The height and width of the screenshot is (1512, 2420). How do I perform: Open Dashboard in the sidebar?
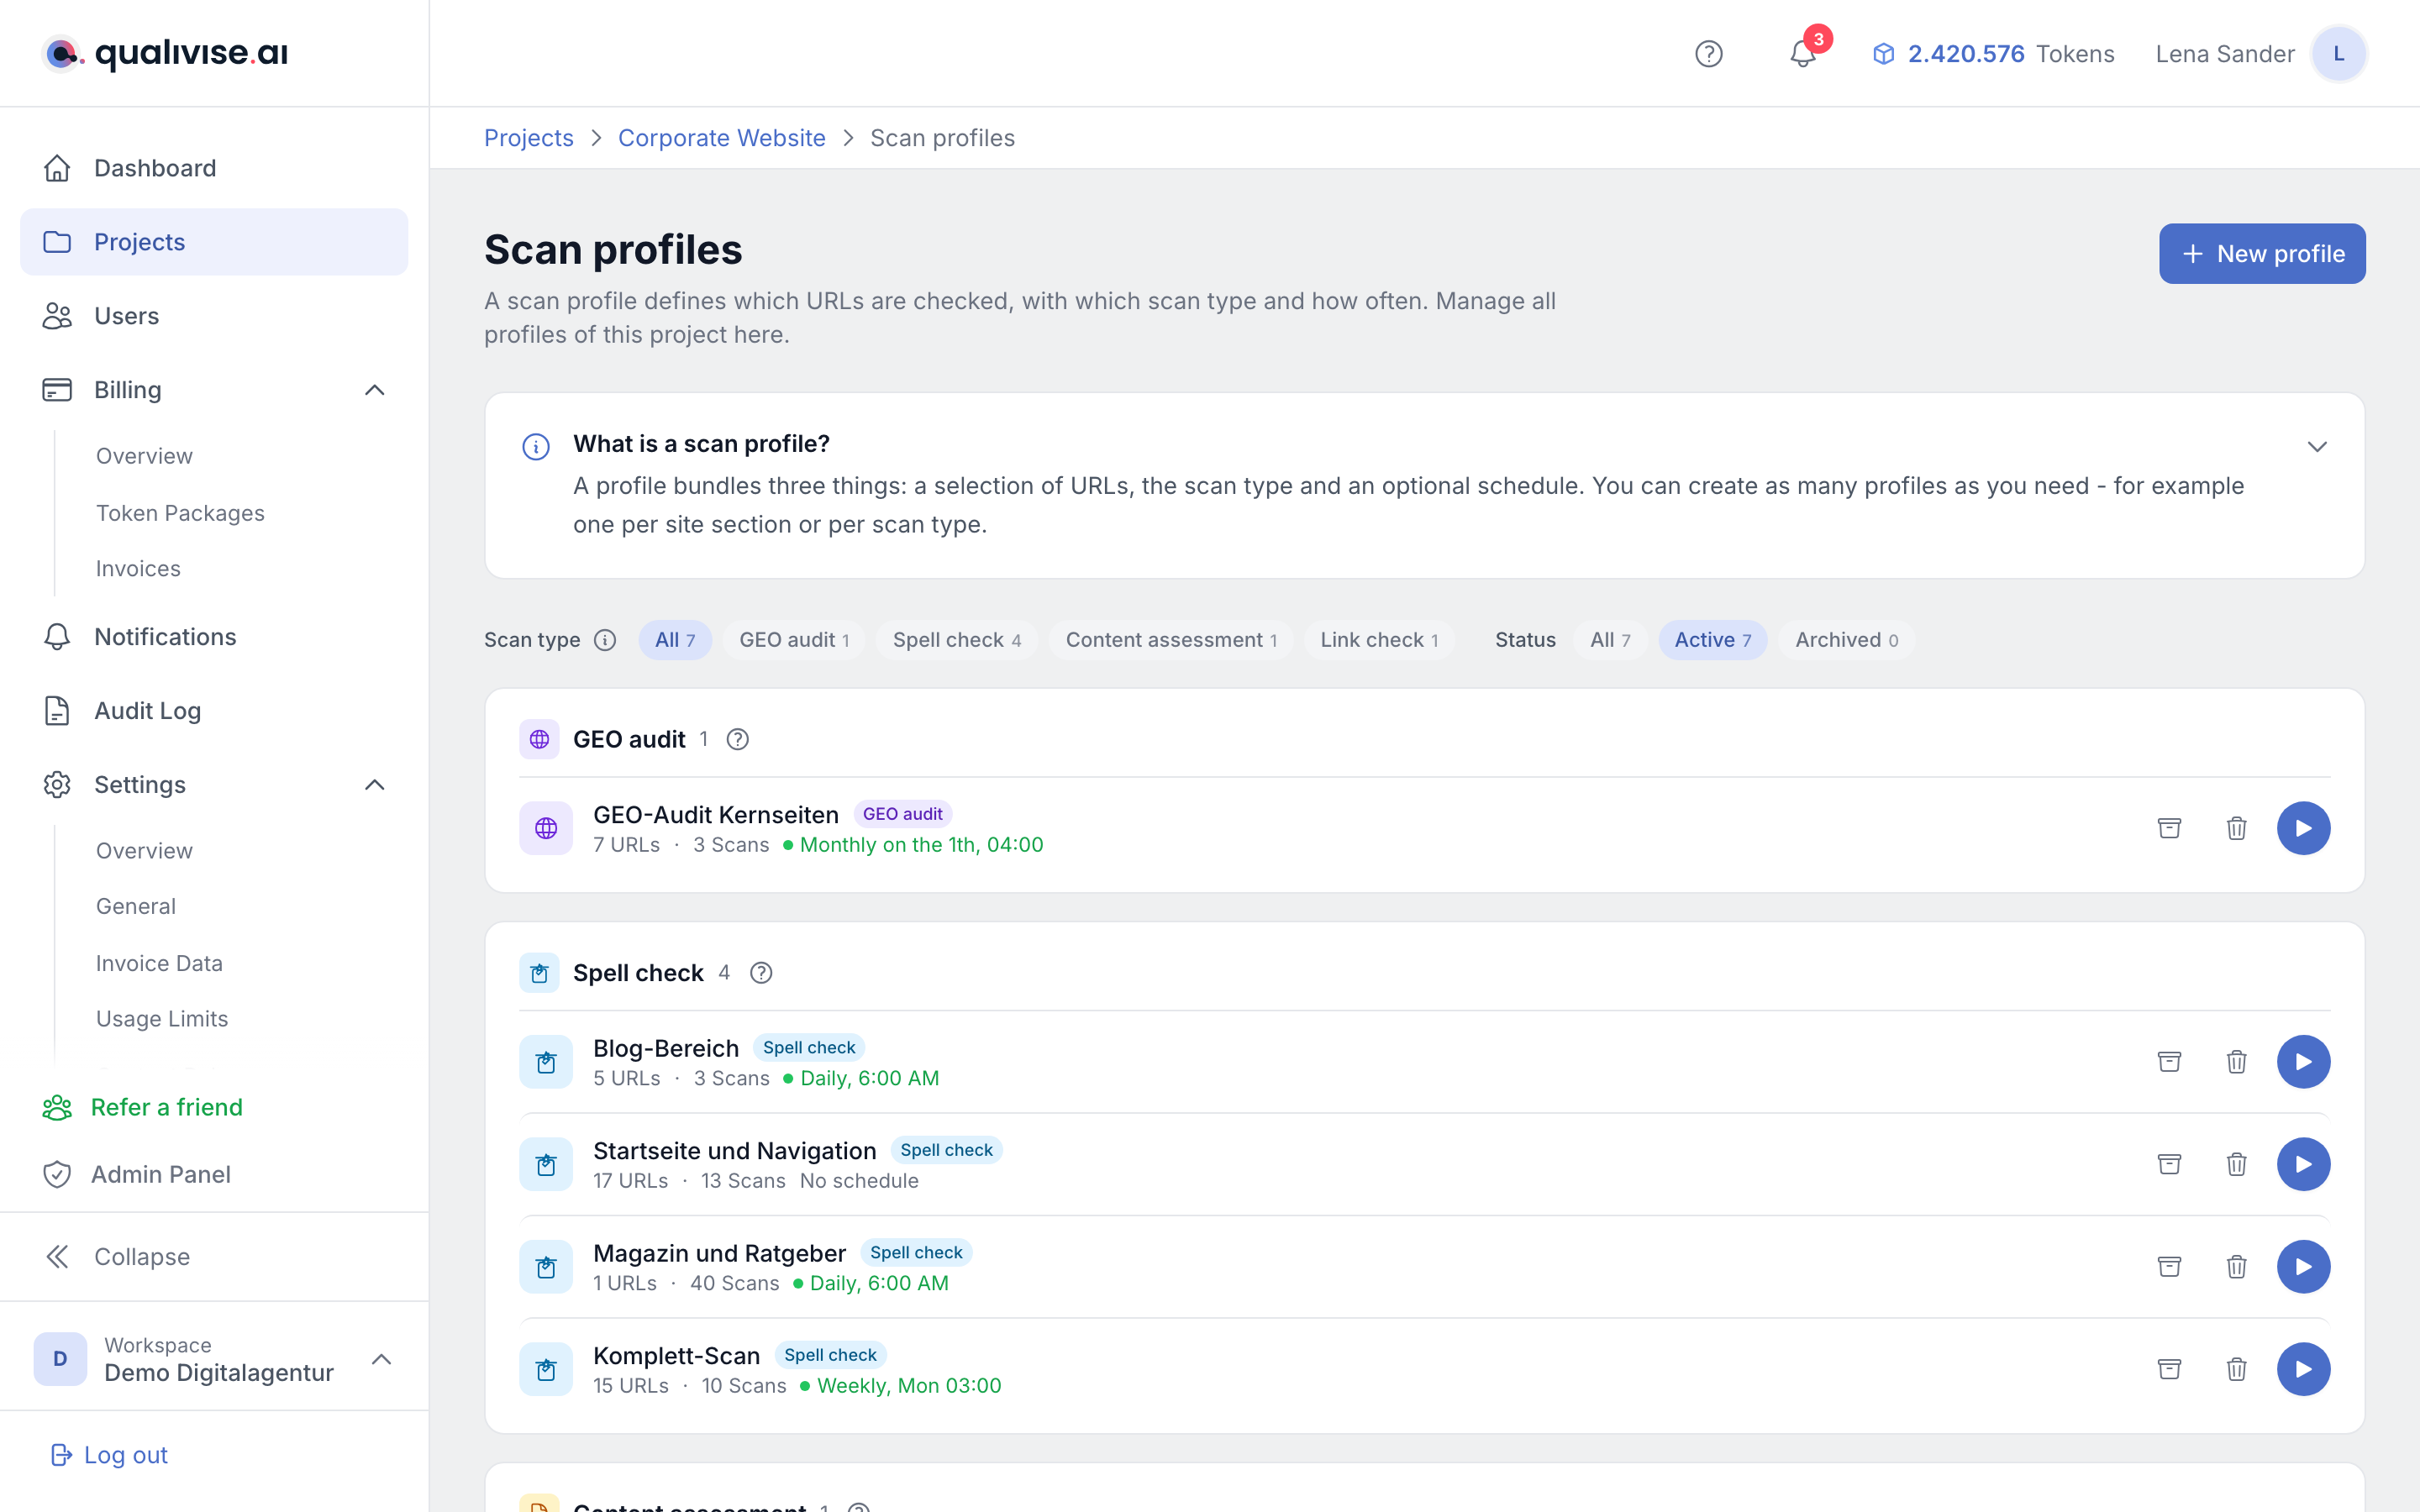pos(214,168)
